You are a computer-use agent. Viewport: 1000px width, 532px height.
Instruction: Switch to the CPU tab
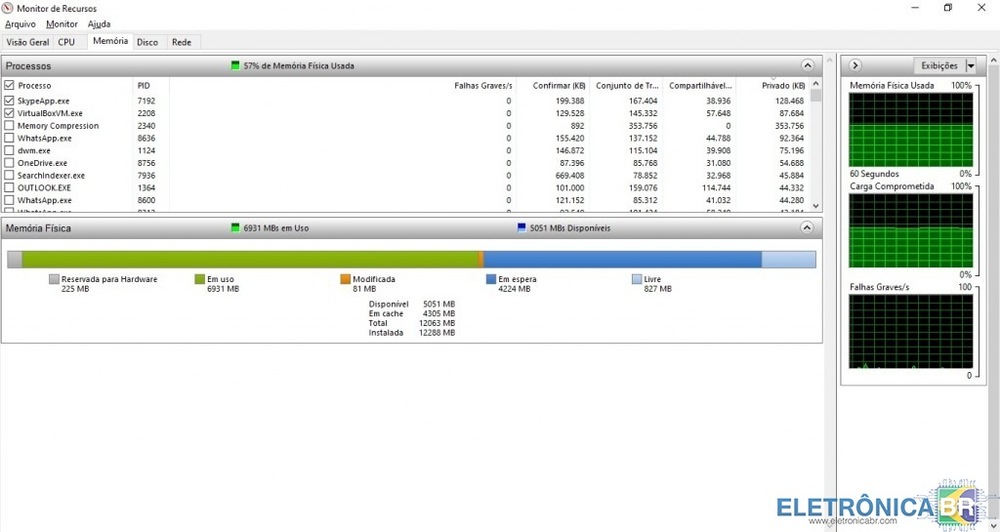[66, 42]
